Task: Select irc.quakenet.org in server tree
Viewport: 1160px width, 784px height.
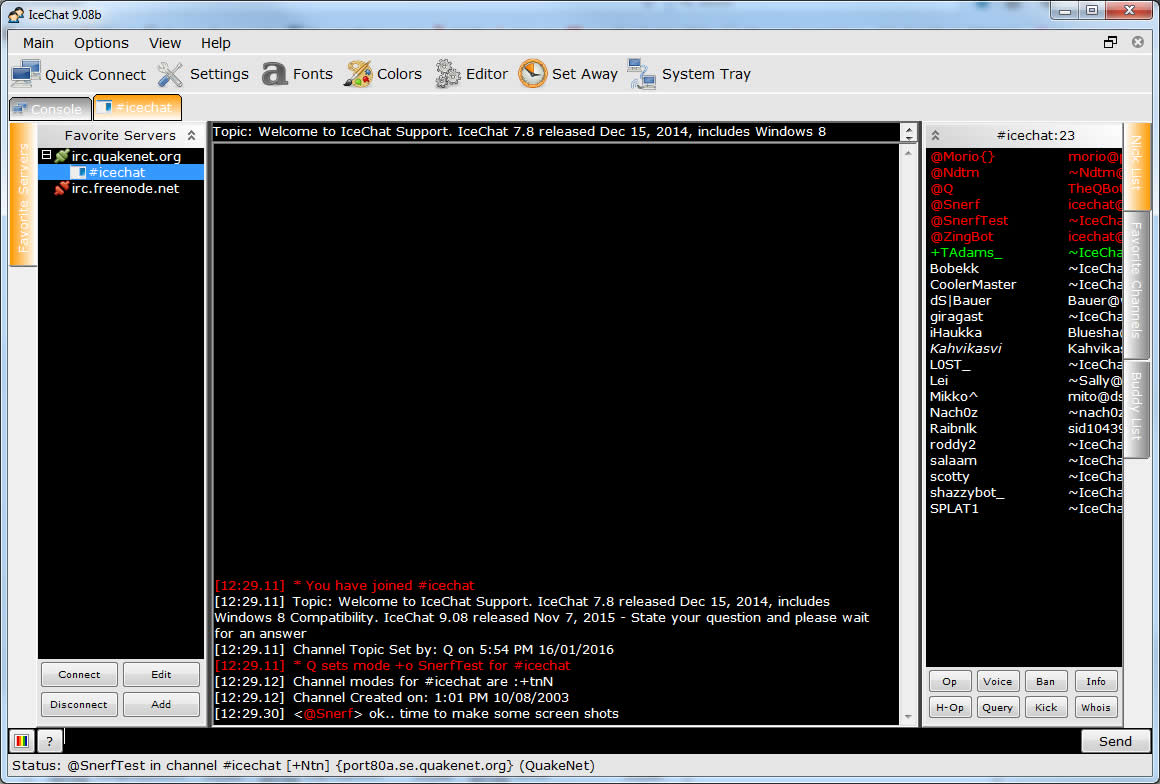Action: click(x=127, y=156)
